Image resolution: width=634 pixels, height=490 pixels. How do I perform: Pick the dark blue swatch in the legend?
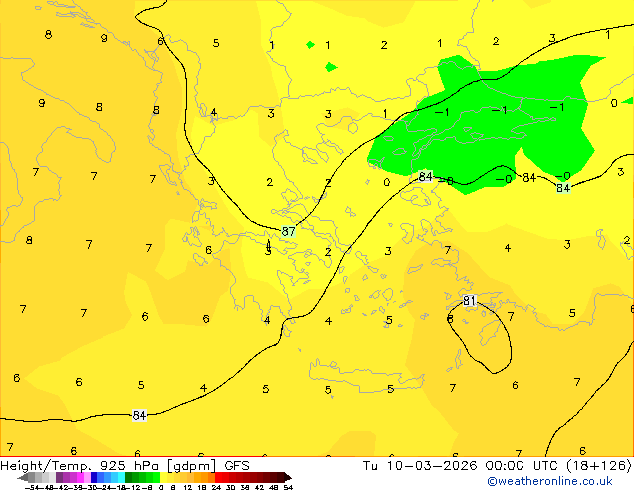coord(94,477)
